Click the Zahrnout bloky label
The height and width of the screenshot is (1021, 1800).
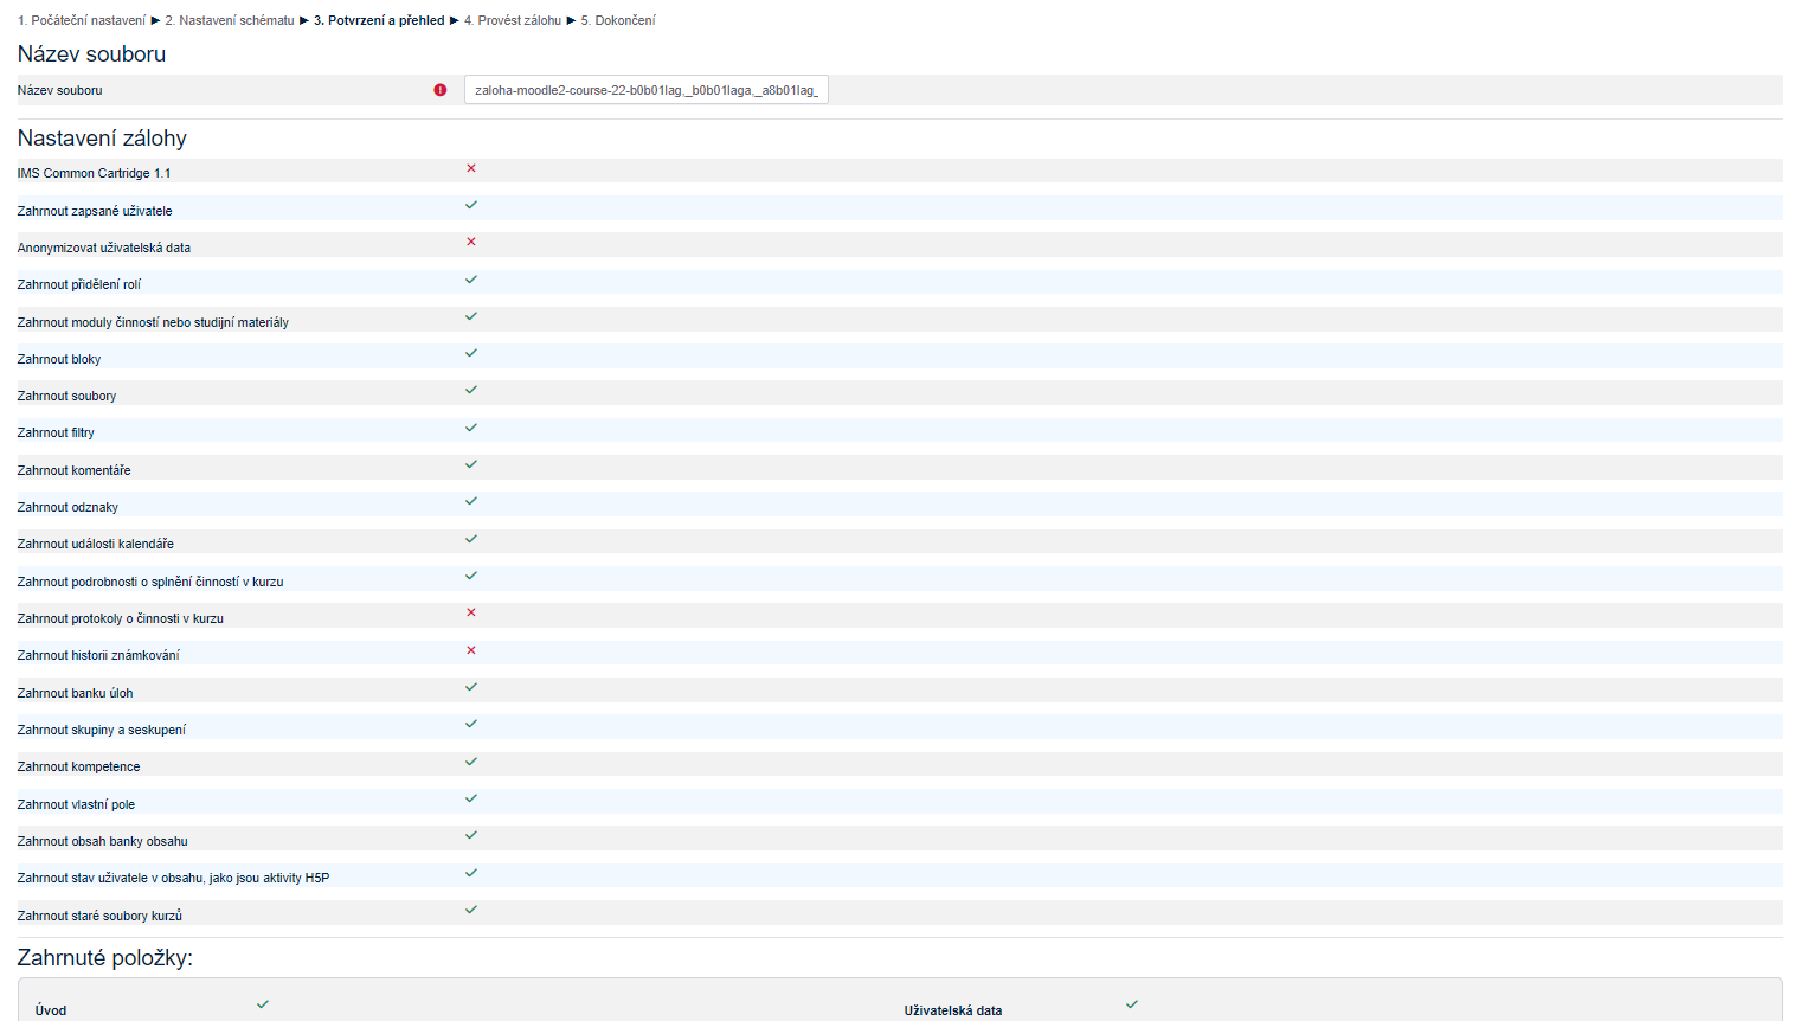tap(59, 359)
